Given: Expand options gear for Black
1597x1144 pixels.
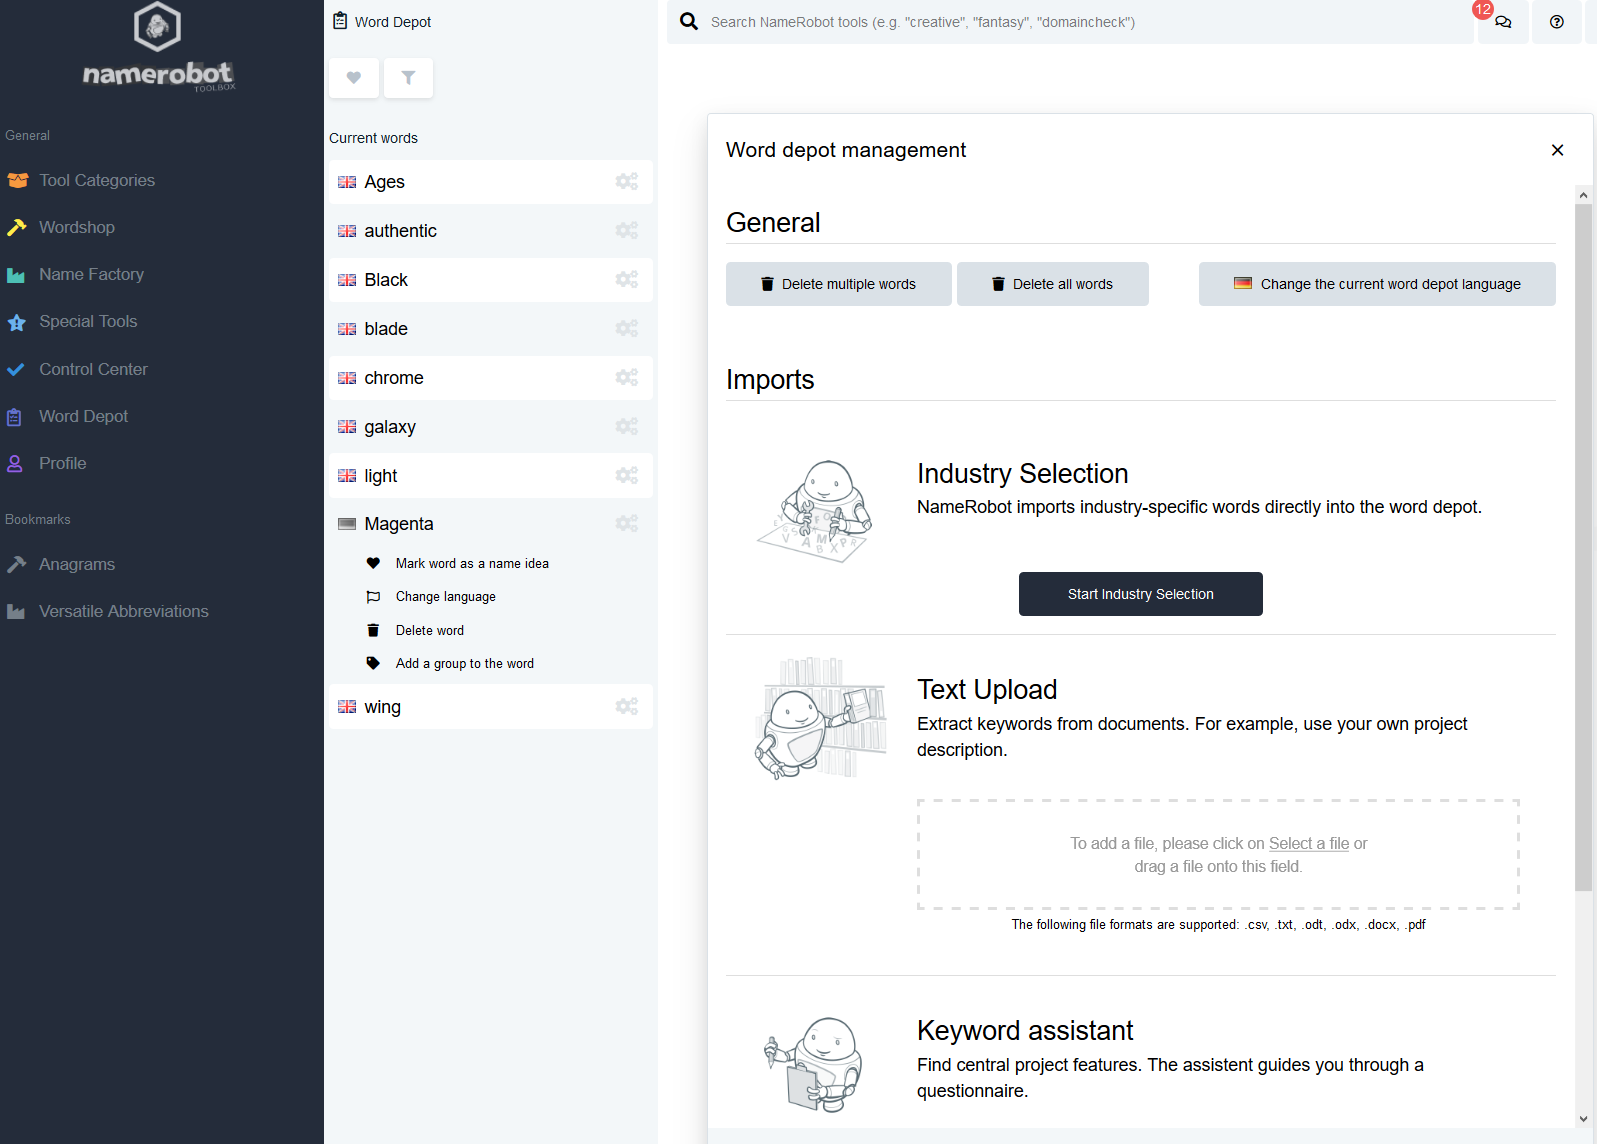Looking at the screenshot, I should click(627, 279).
